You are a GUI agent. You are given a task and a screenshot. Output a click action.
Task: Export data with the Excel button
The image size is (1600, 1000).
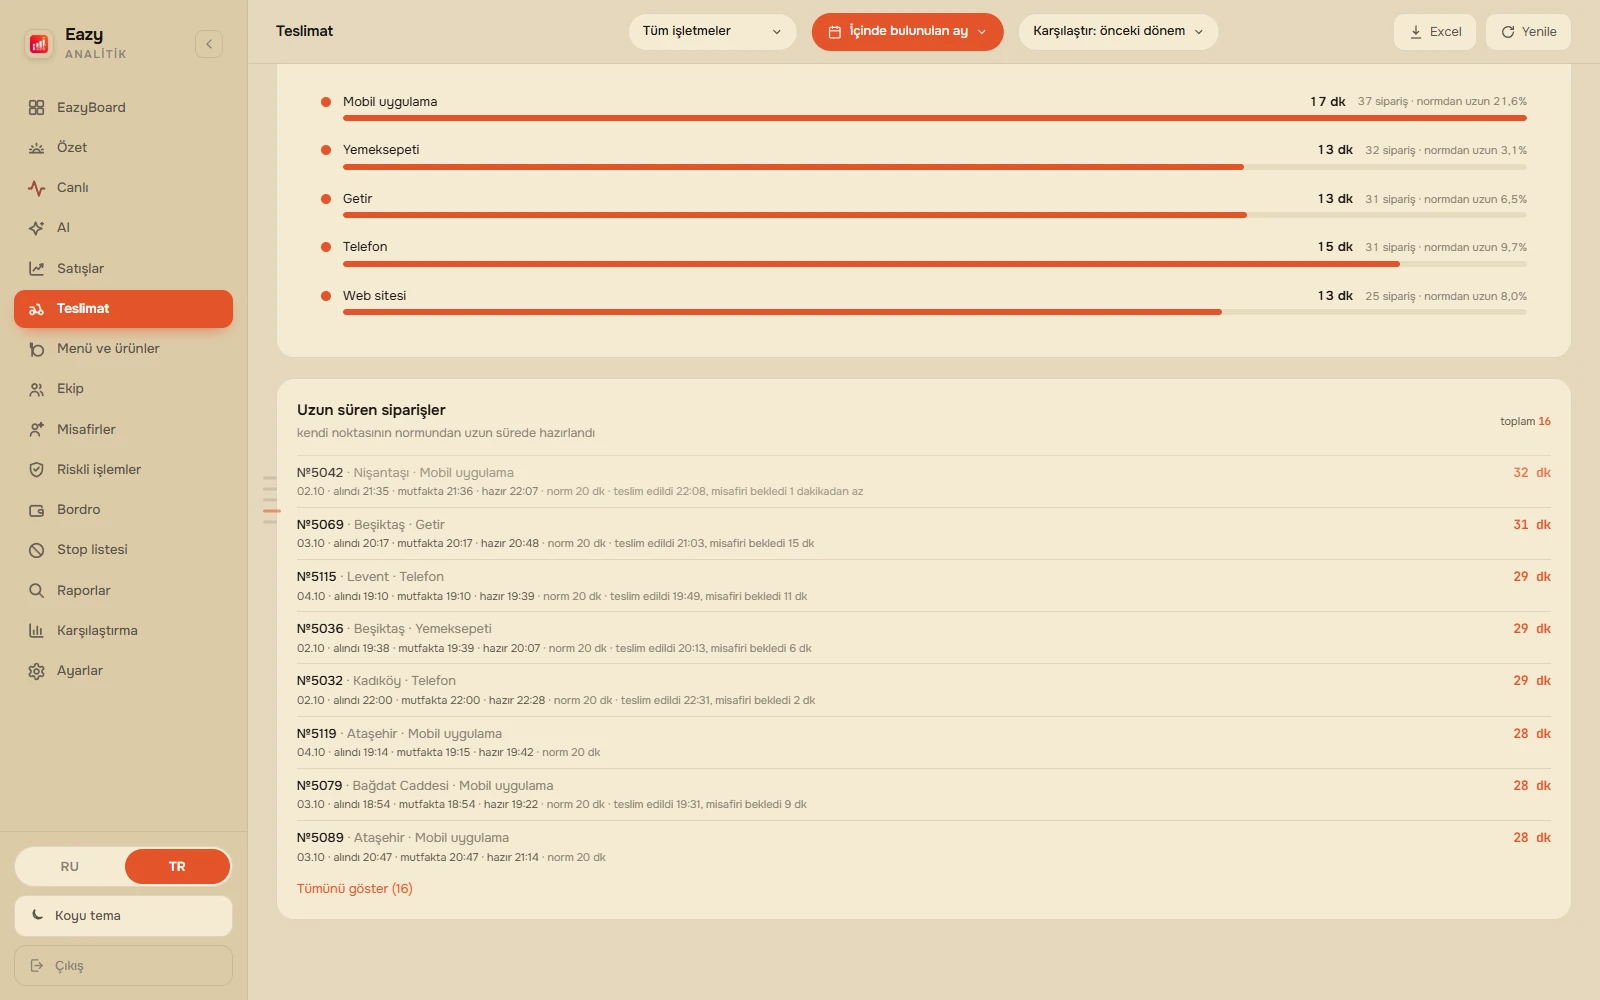point(1435,32)
